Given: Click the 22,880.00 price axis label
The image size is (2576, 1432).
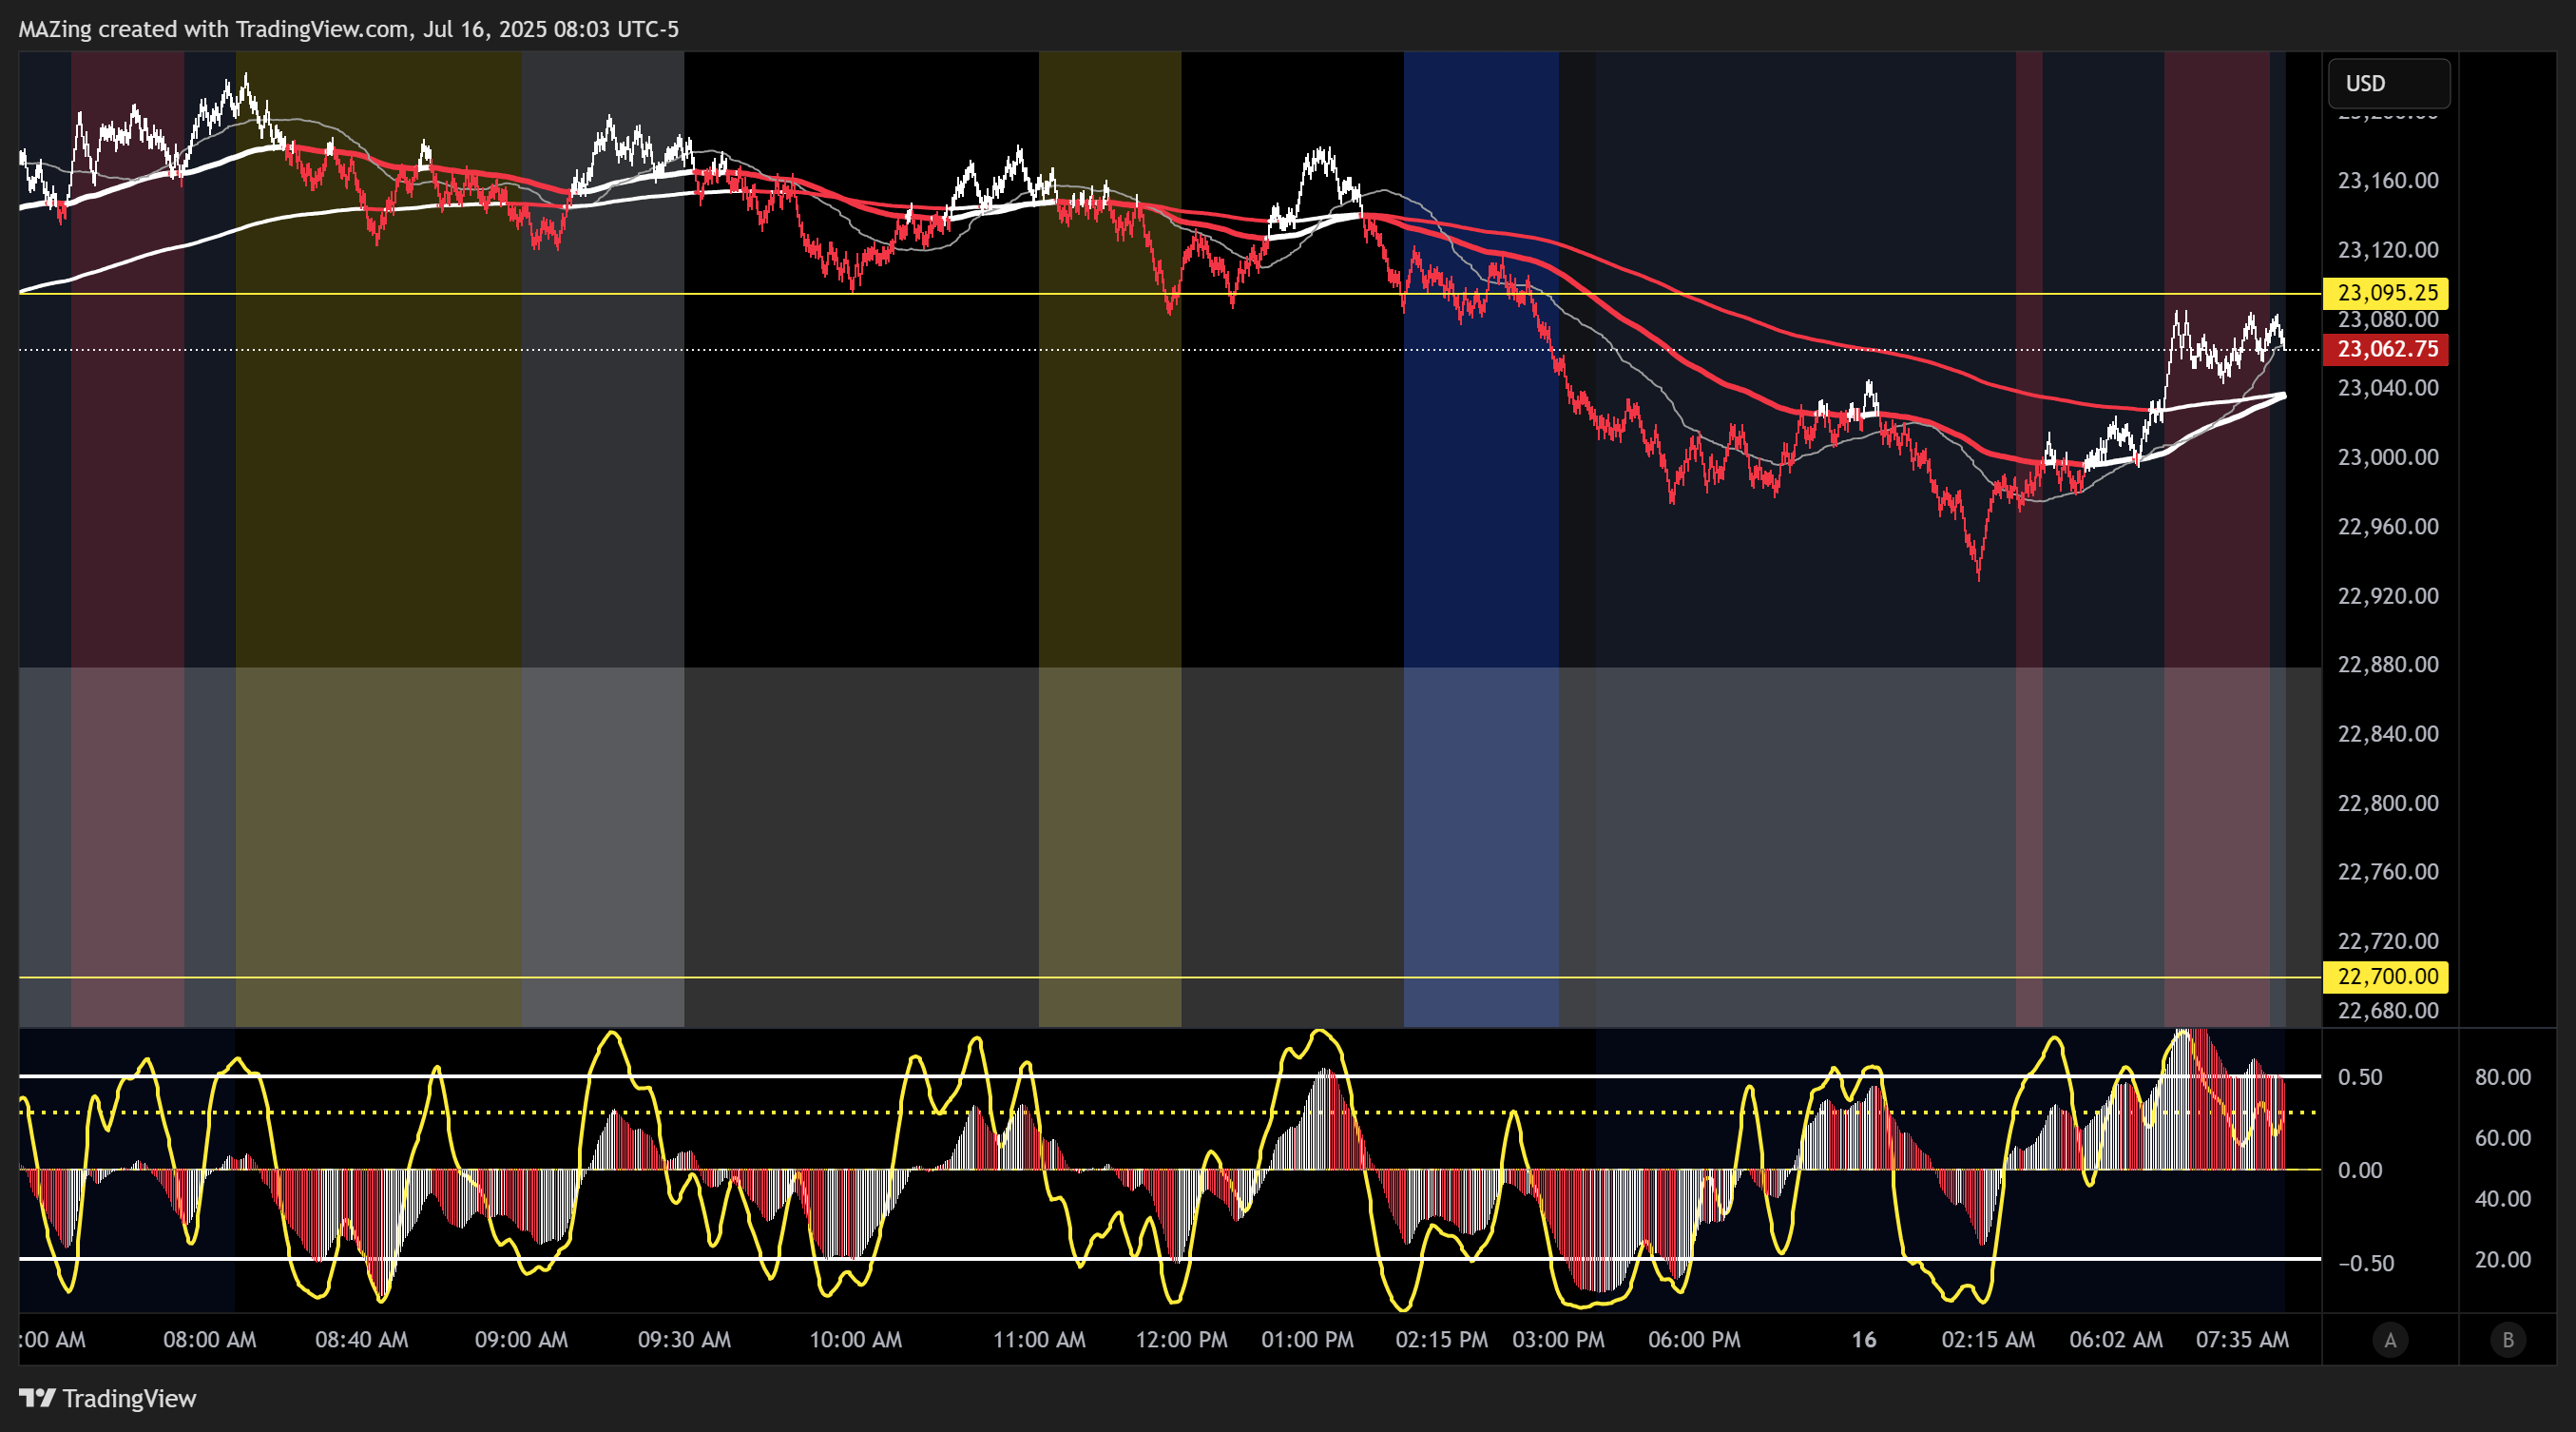Looking at the screenshot, I should [2387, 665].
